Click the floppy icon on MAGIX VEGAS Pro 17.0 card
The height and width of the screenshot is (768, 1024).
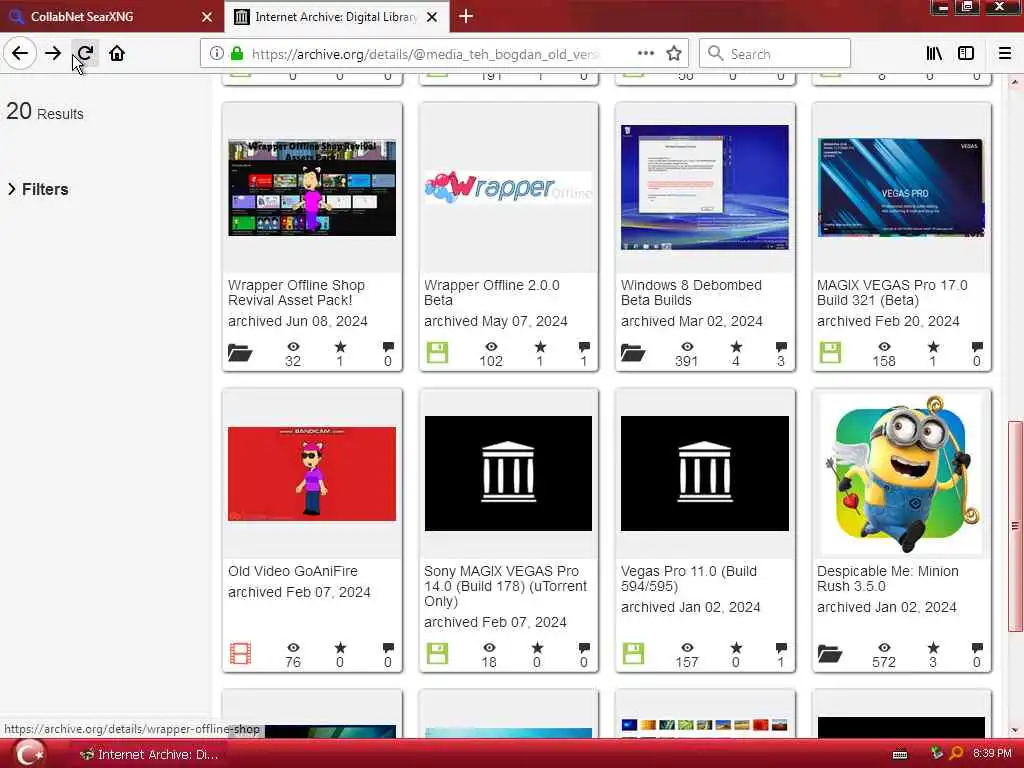click(x=830, y=353)
